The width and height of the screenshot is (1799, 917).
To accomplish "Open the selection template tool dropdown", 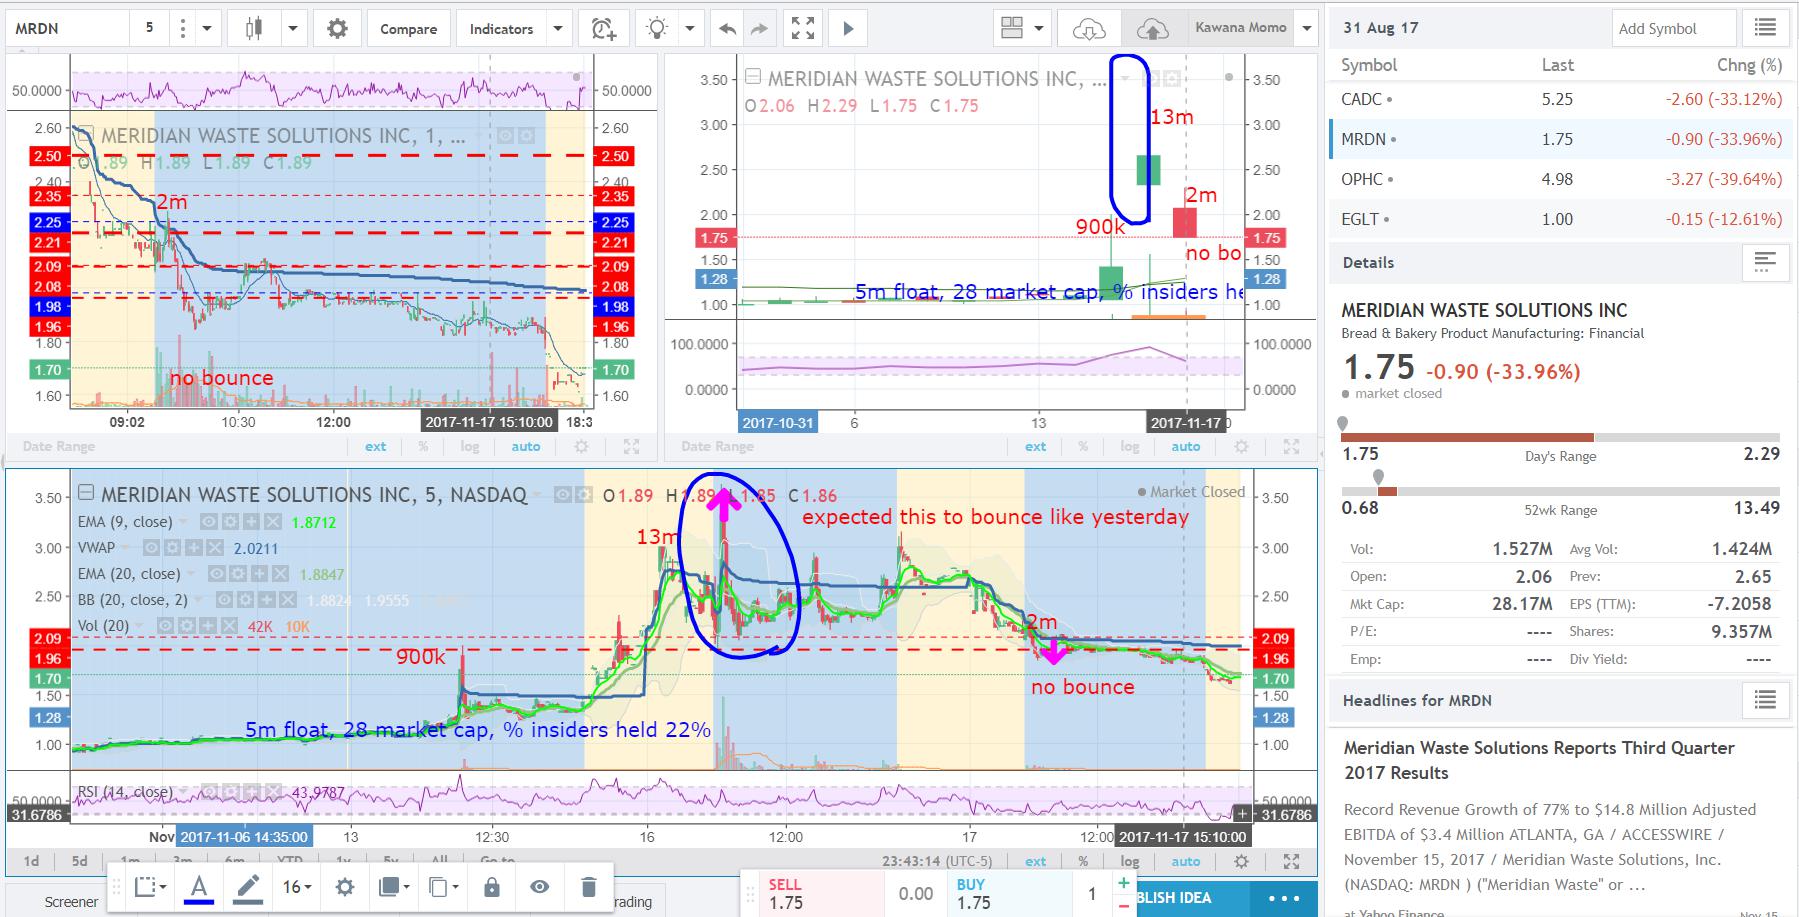I will (x=150, y=887).
